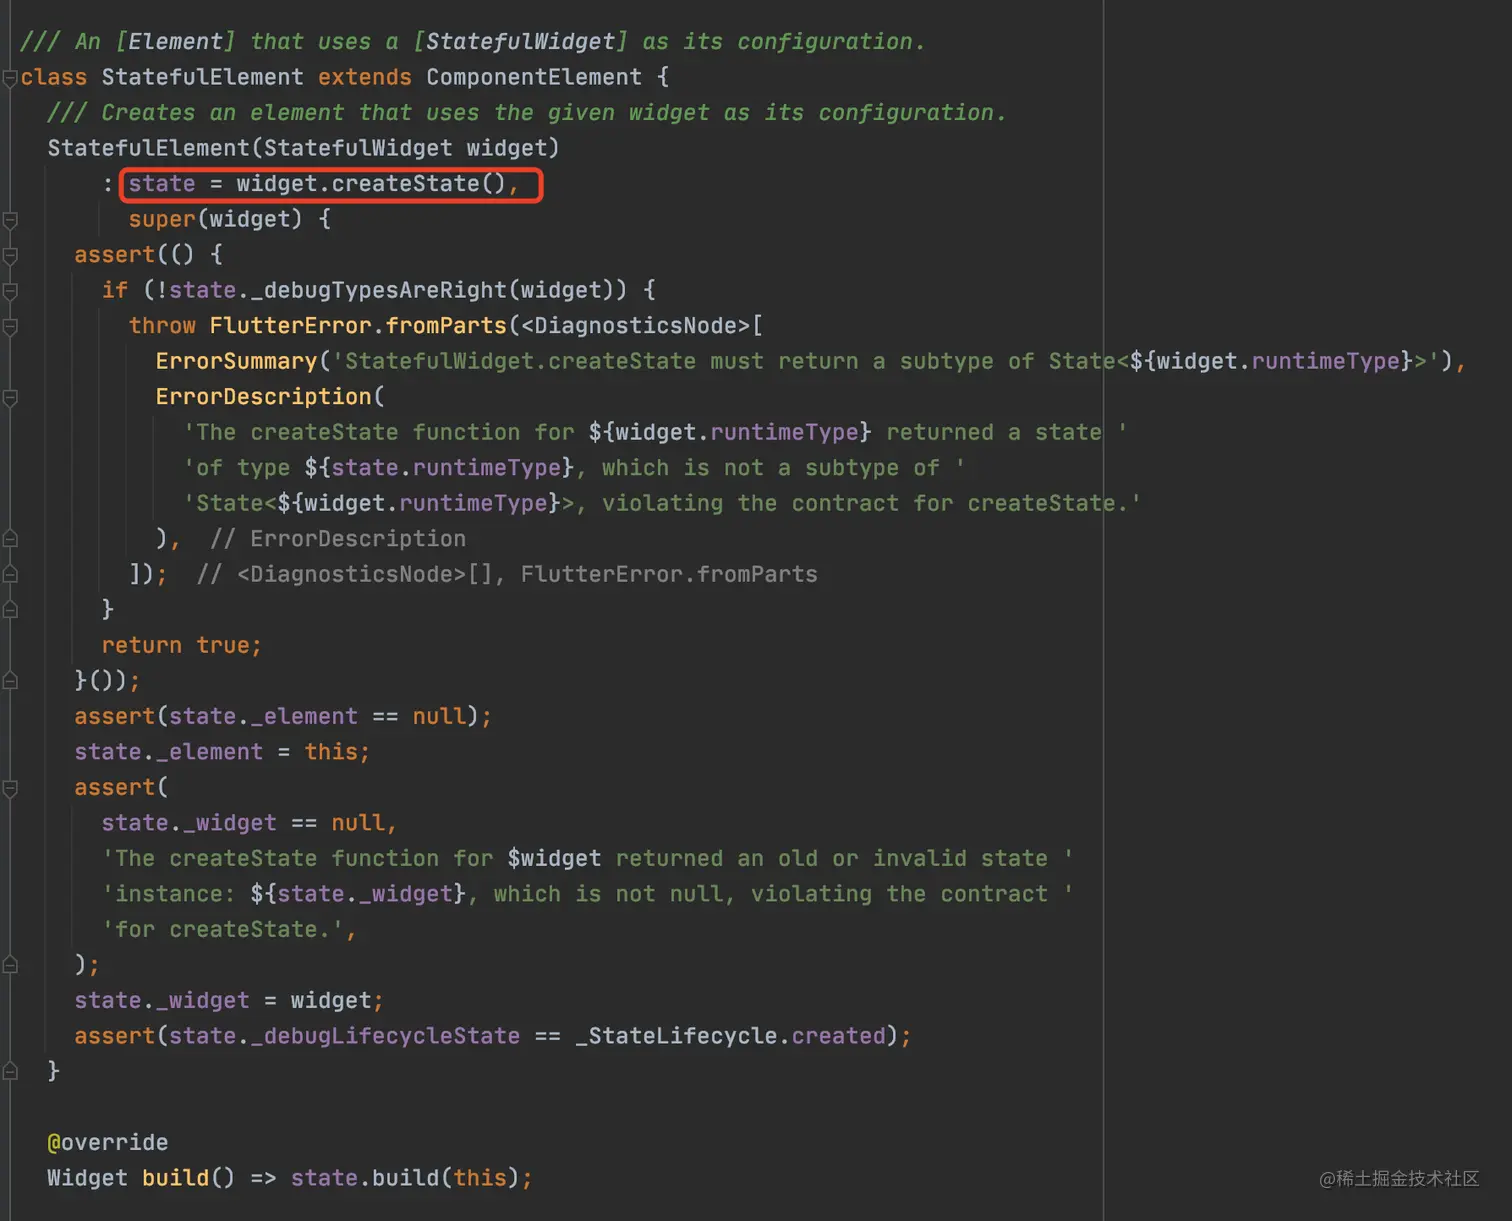The image size is (1512, 1221).
Task: Click ErrorDescription( constructor call
Action: click(270, 397)
